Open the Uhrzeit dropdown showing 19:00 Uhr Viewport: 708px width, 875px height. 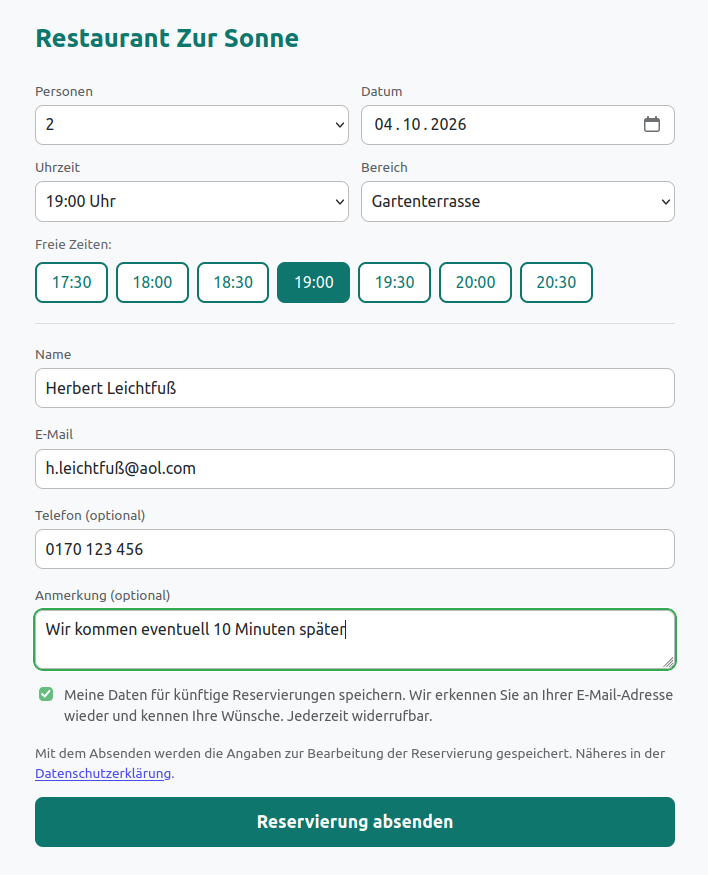(192, 201)
